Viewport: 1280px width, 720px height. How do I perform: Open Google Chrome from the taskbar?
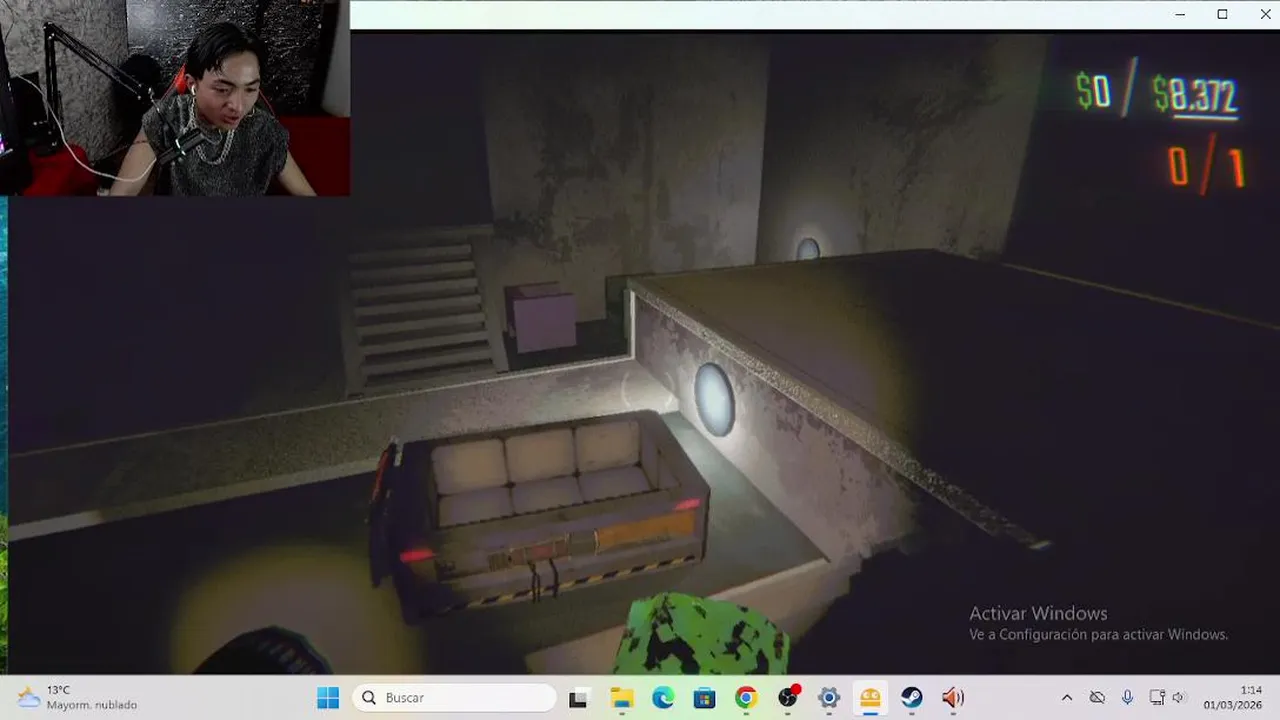tap(746, 698)
